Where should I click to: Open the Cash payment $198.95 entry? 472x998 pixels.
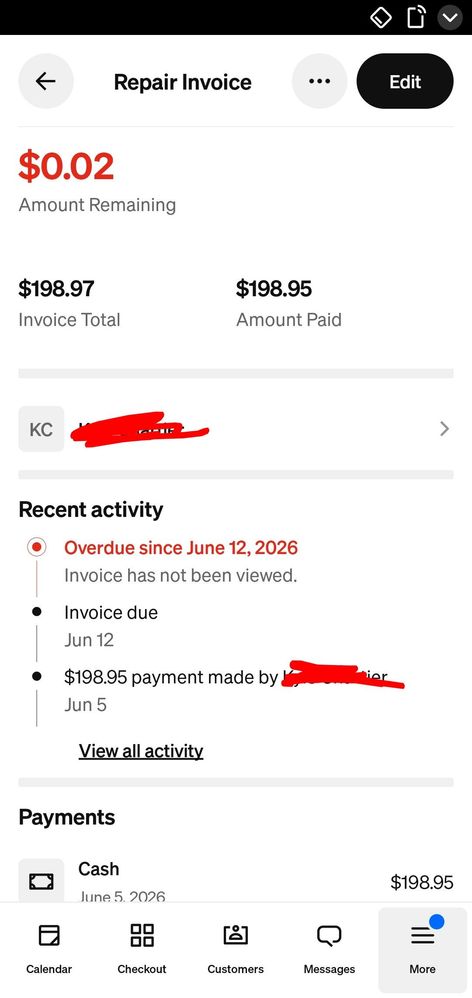[x=236, y=881]
